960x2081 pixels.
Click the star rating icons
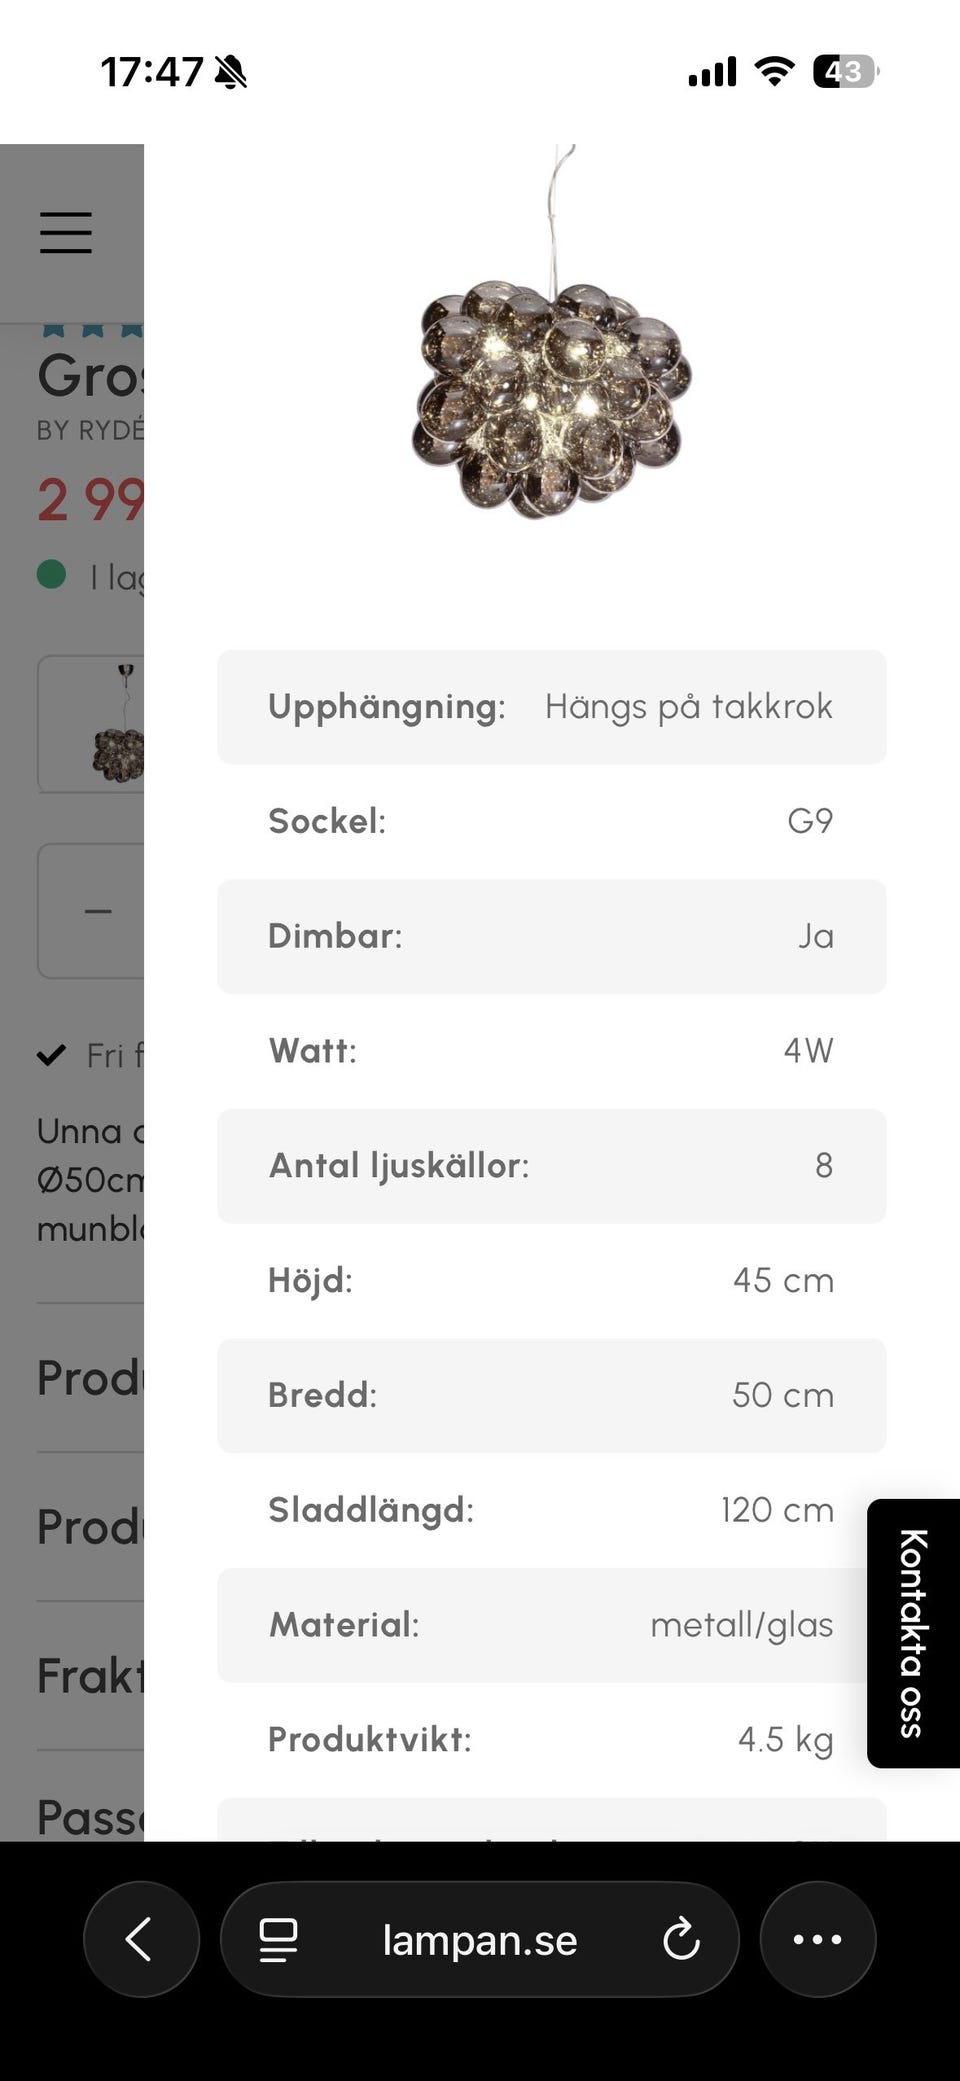tap(92, 329)
